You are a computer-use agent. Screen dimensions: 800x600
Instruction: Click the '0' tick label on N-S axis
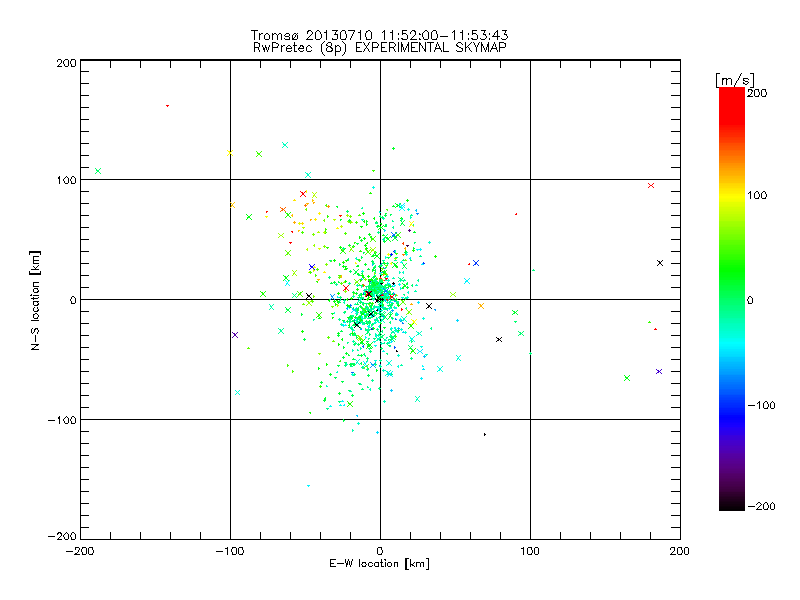coord(73,300)
